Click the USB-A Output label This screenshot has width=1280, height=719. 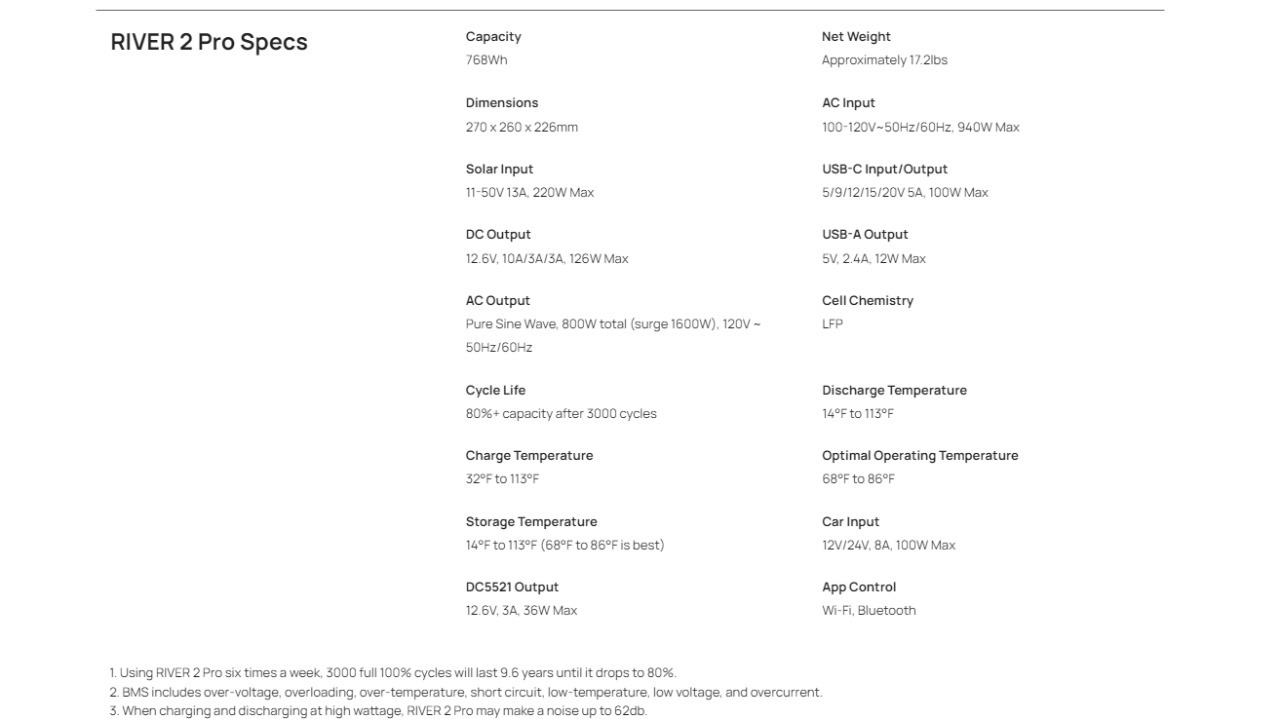tap(865, 235)
